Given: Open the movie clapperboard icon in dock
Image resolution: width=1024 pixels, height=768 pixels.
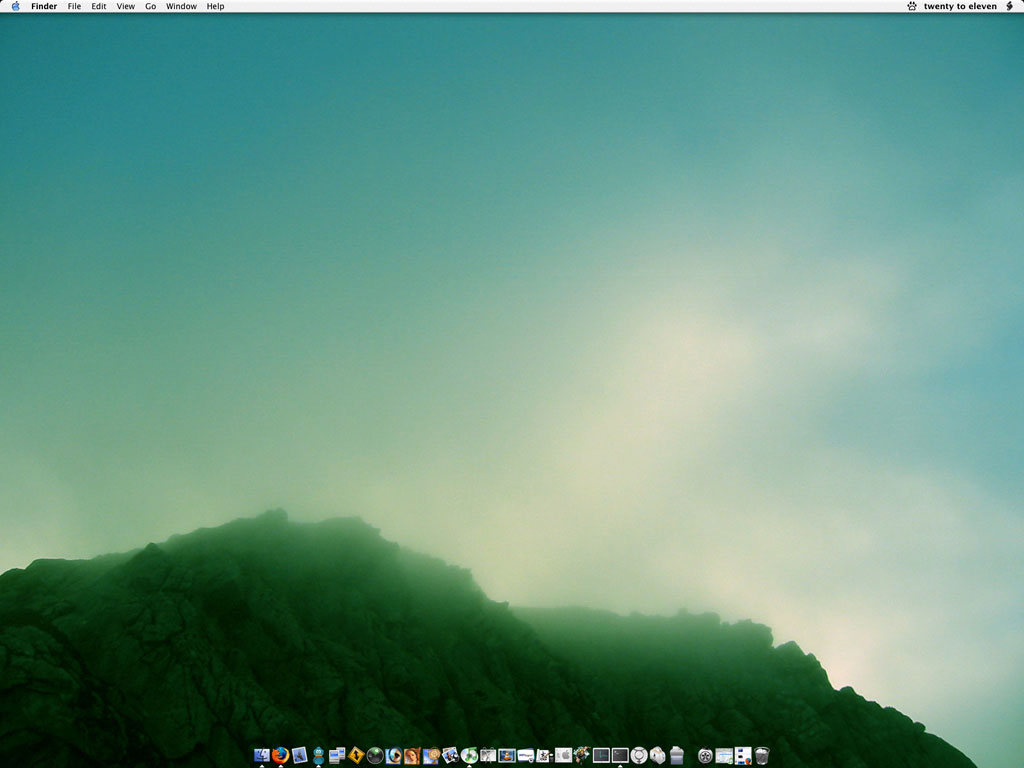Looking at the screenshot, I should (x=488, y=756).
